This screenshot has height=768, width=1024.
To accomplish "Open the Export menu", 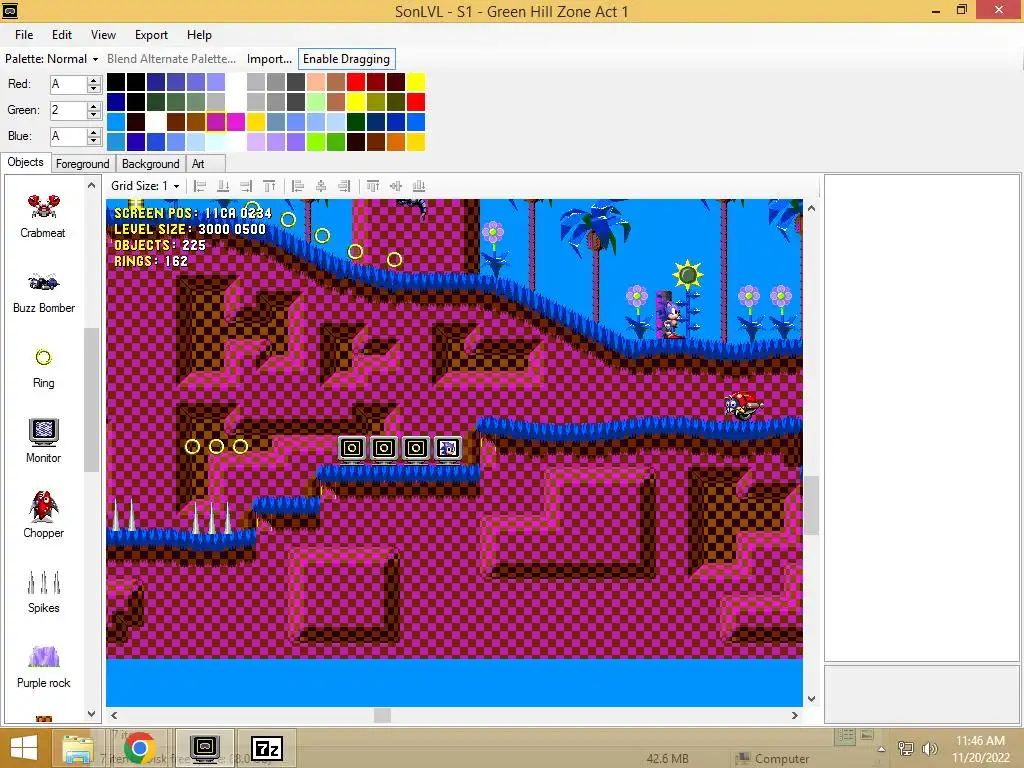I will (152, 35).
